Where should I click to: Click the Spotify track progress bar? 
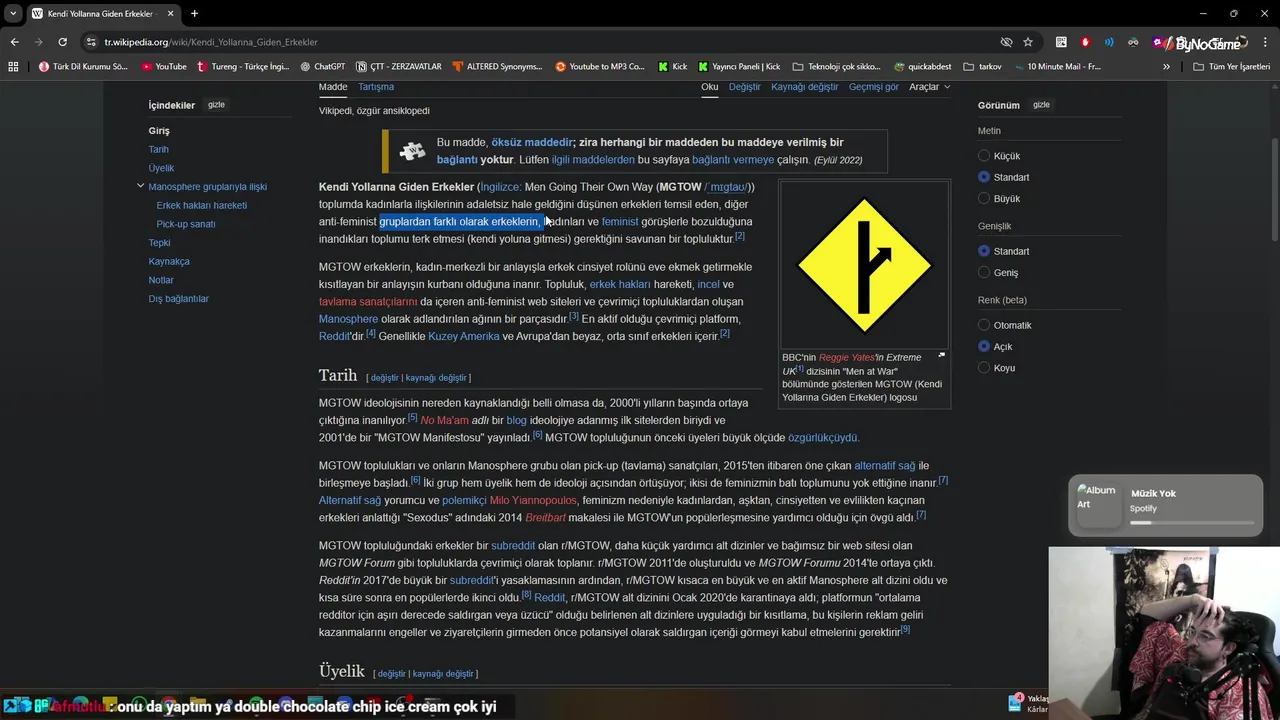point(1192,522)
